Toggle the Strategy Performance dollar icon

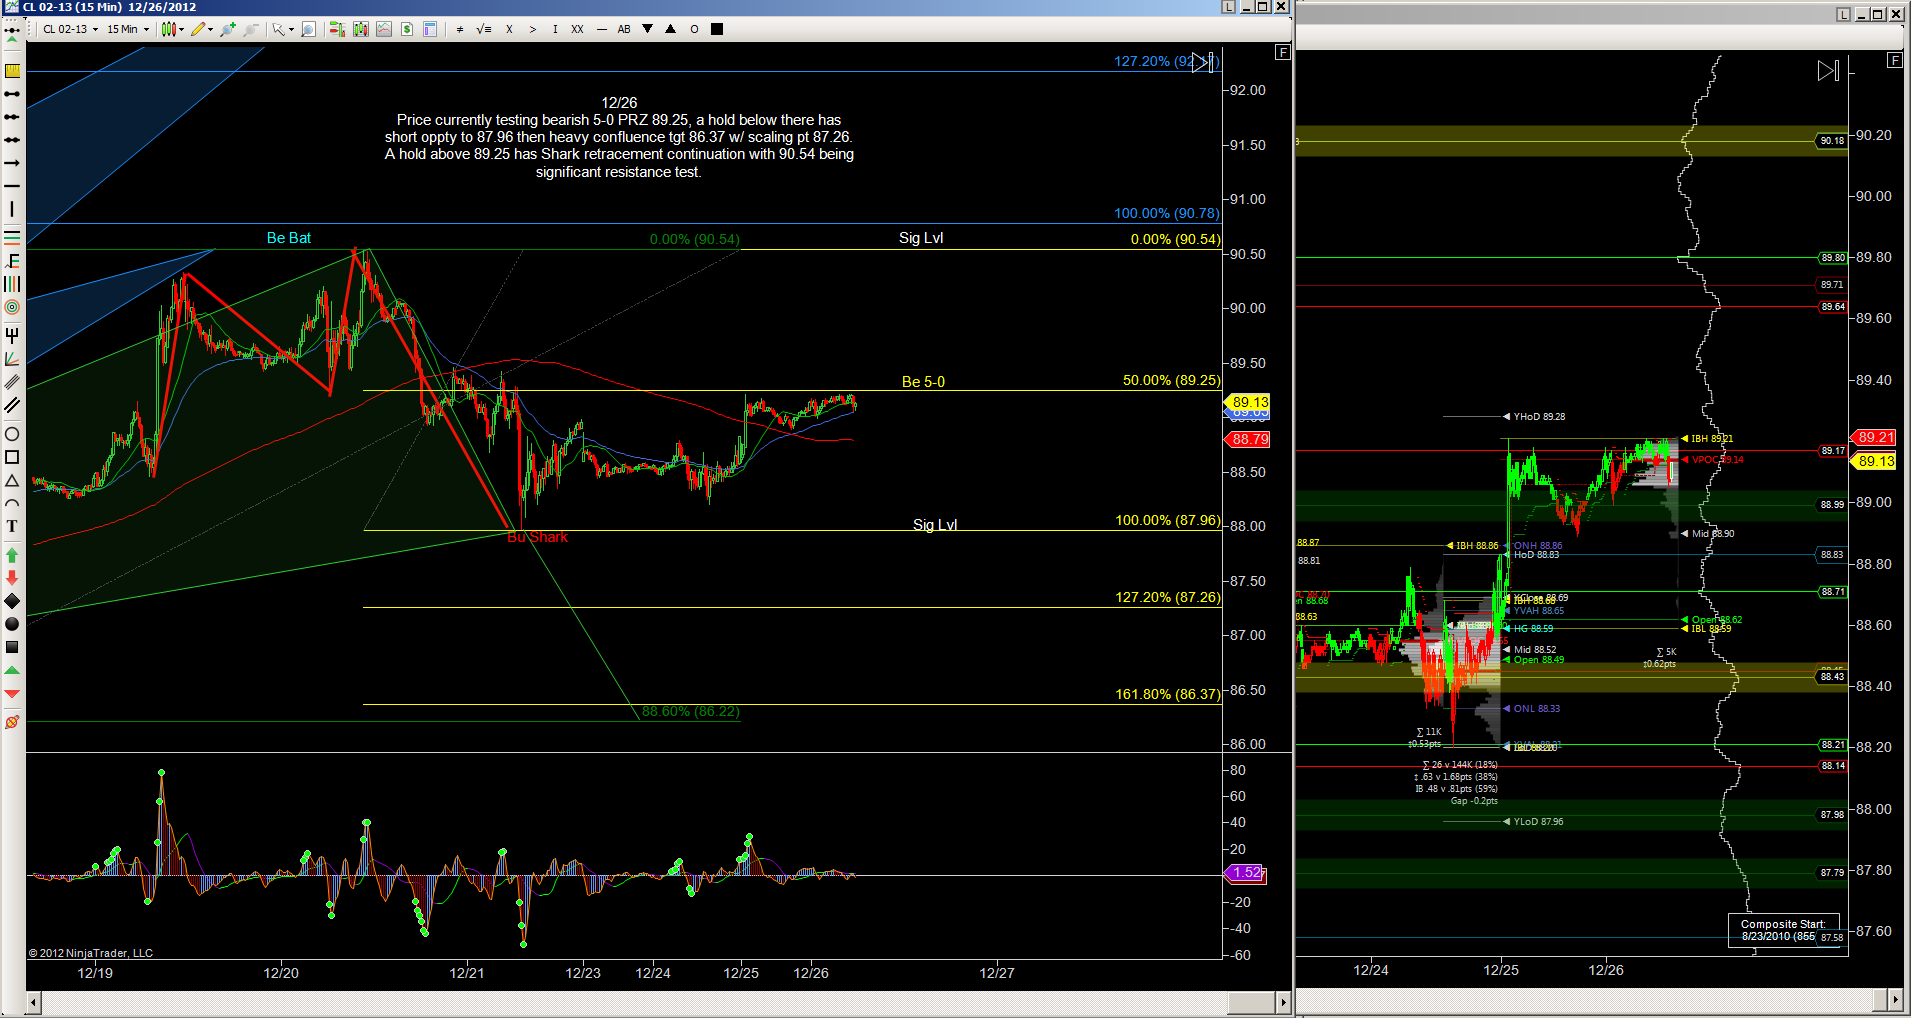[407, 29]
